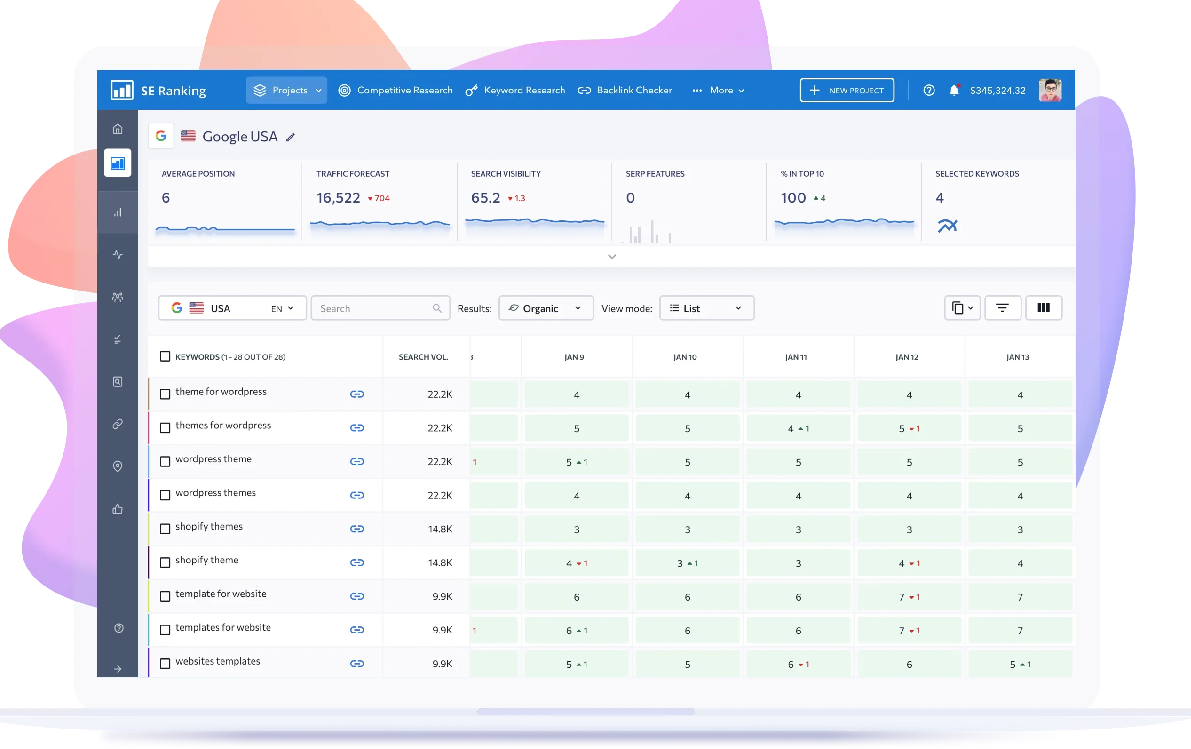Open the Projects dropdown

[x=286, y=90]
